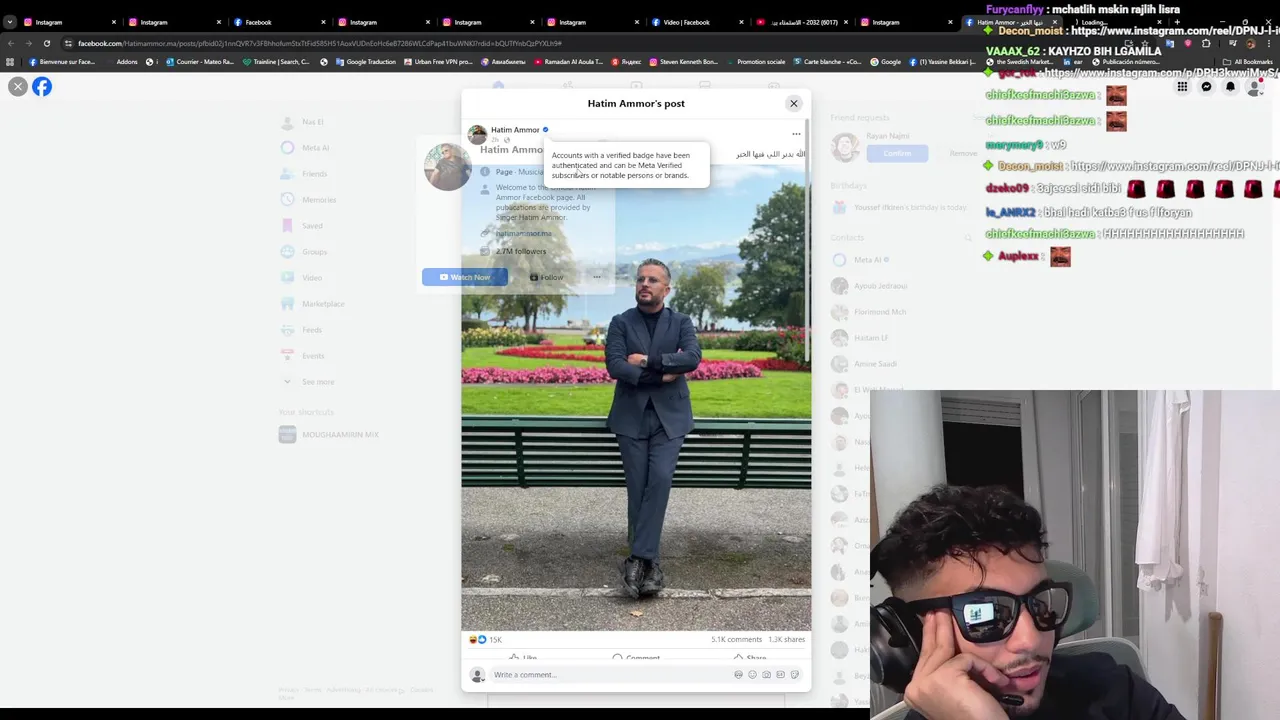Open the Facebook apps menu grid icon

[1182, 87]
